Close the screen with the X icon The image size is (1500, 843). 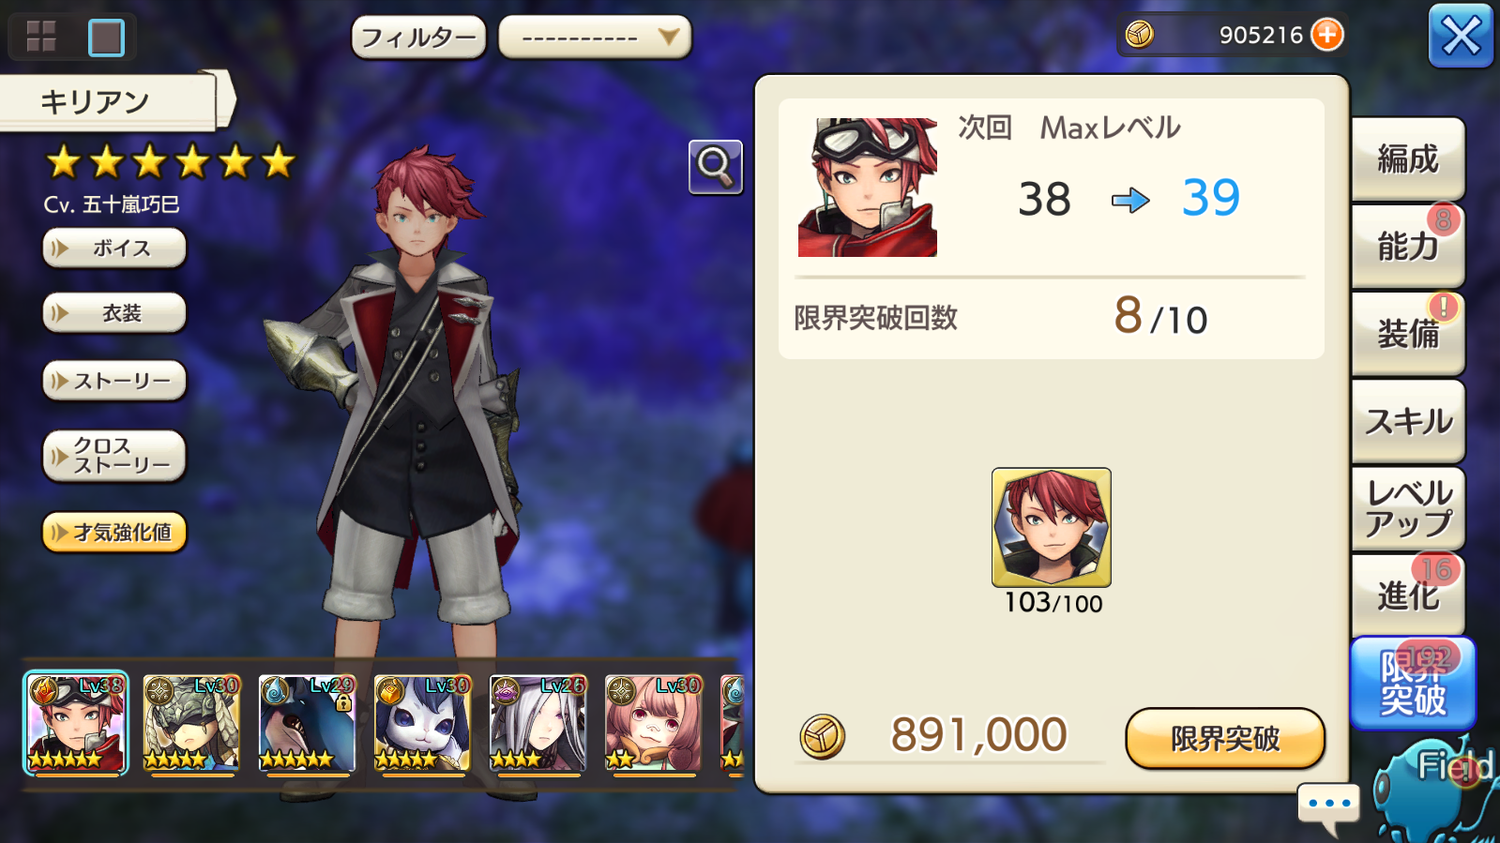[x=1460, y=37]
